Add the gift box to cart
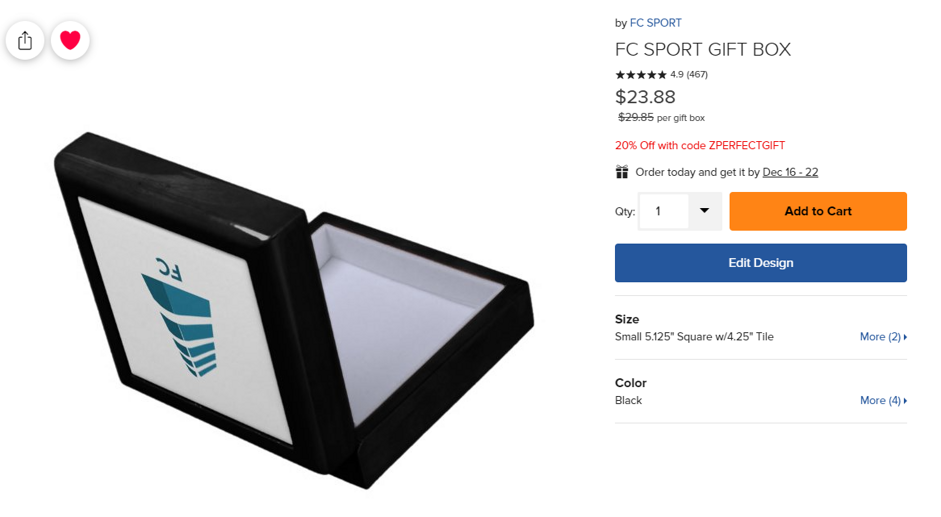941x517 pixels. (818, 211)
